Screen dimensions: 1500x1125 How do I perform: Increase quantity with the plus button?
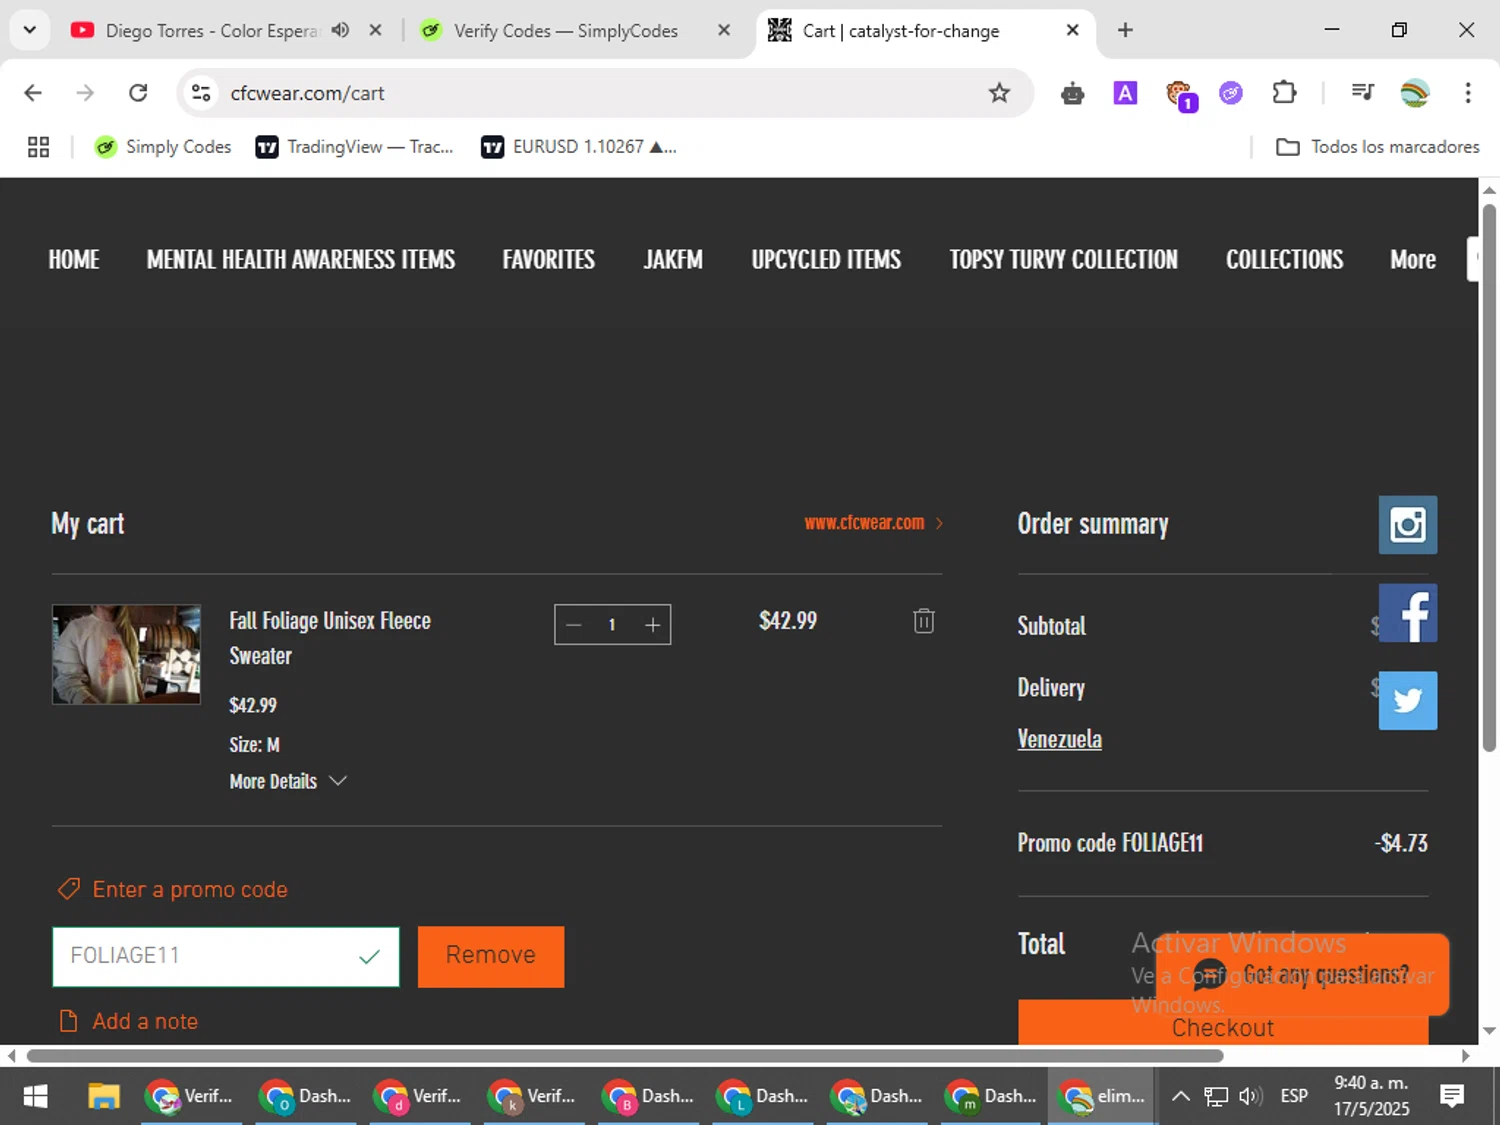coord(652,625)
